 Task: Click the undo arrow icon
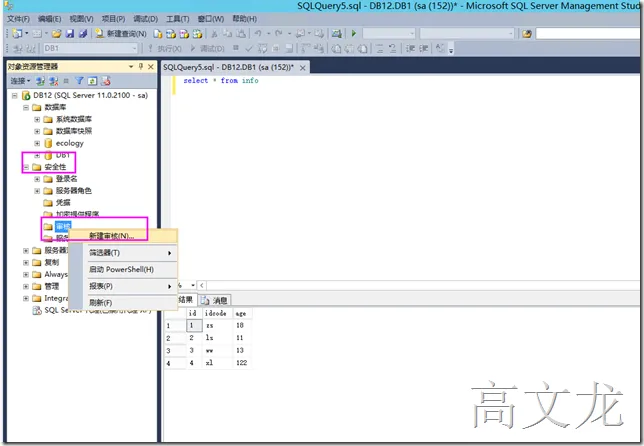point(258,33)
